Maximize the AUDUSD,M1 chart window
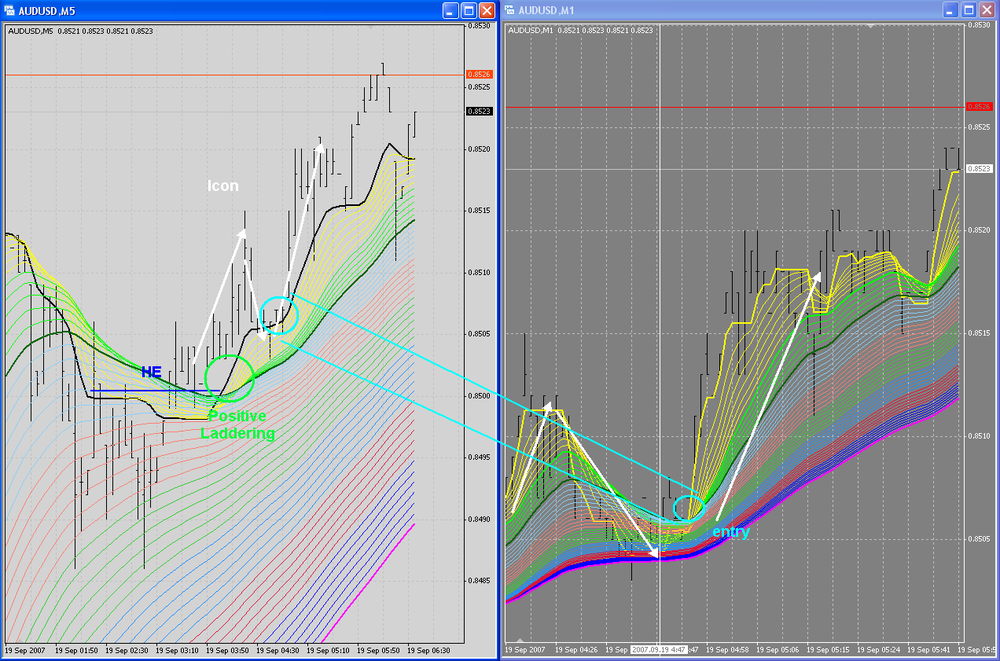Viewport: 1000px width, 661px height. [969, 10]
